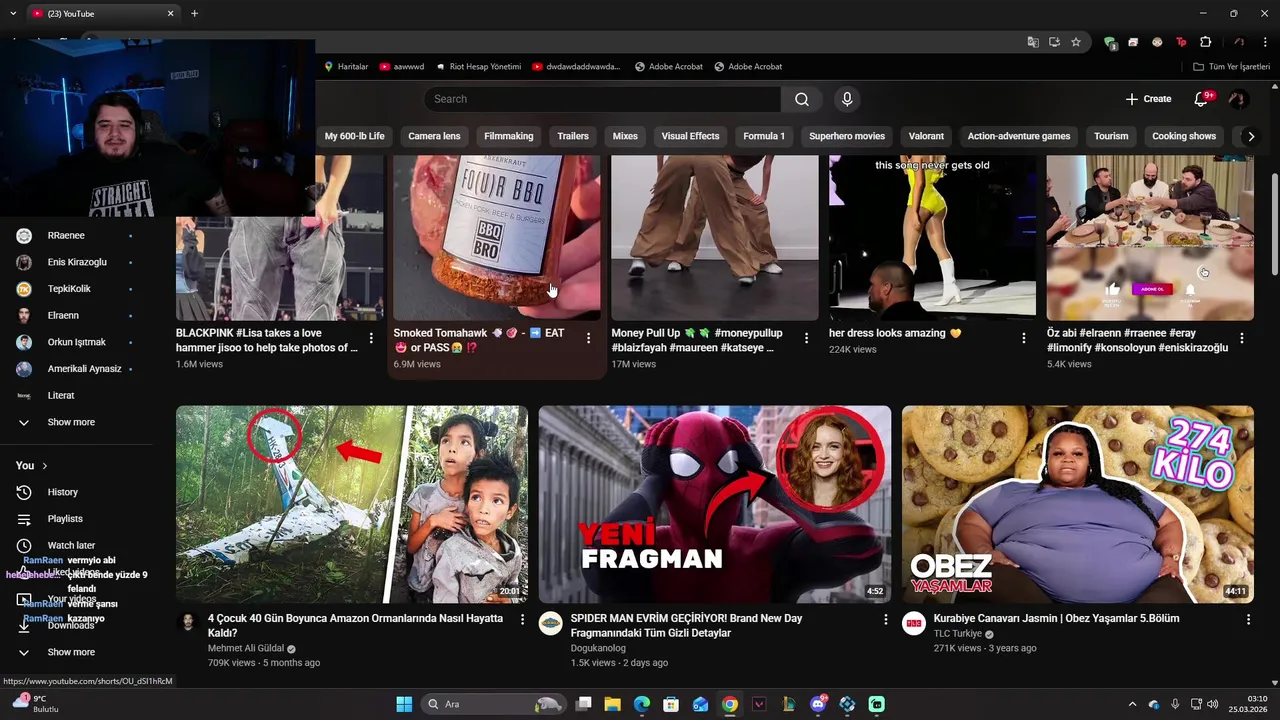Play the Amazon plane crash thumbnail
The image size is (1280, 720).
pyautogui.click(x=352, y=504)
